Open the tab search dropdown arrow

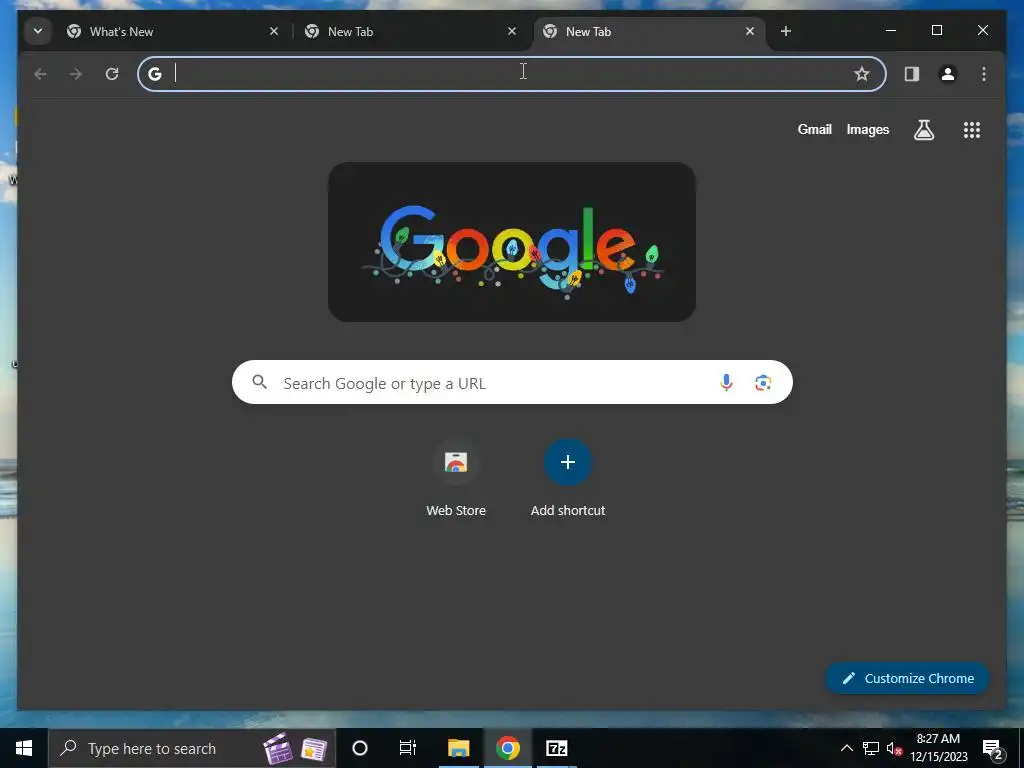pos(38,31)
